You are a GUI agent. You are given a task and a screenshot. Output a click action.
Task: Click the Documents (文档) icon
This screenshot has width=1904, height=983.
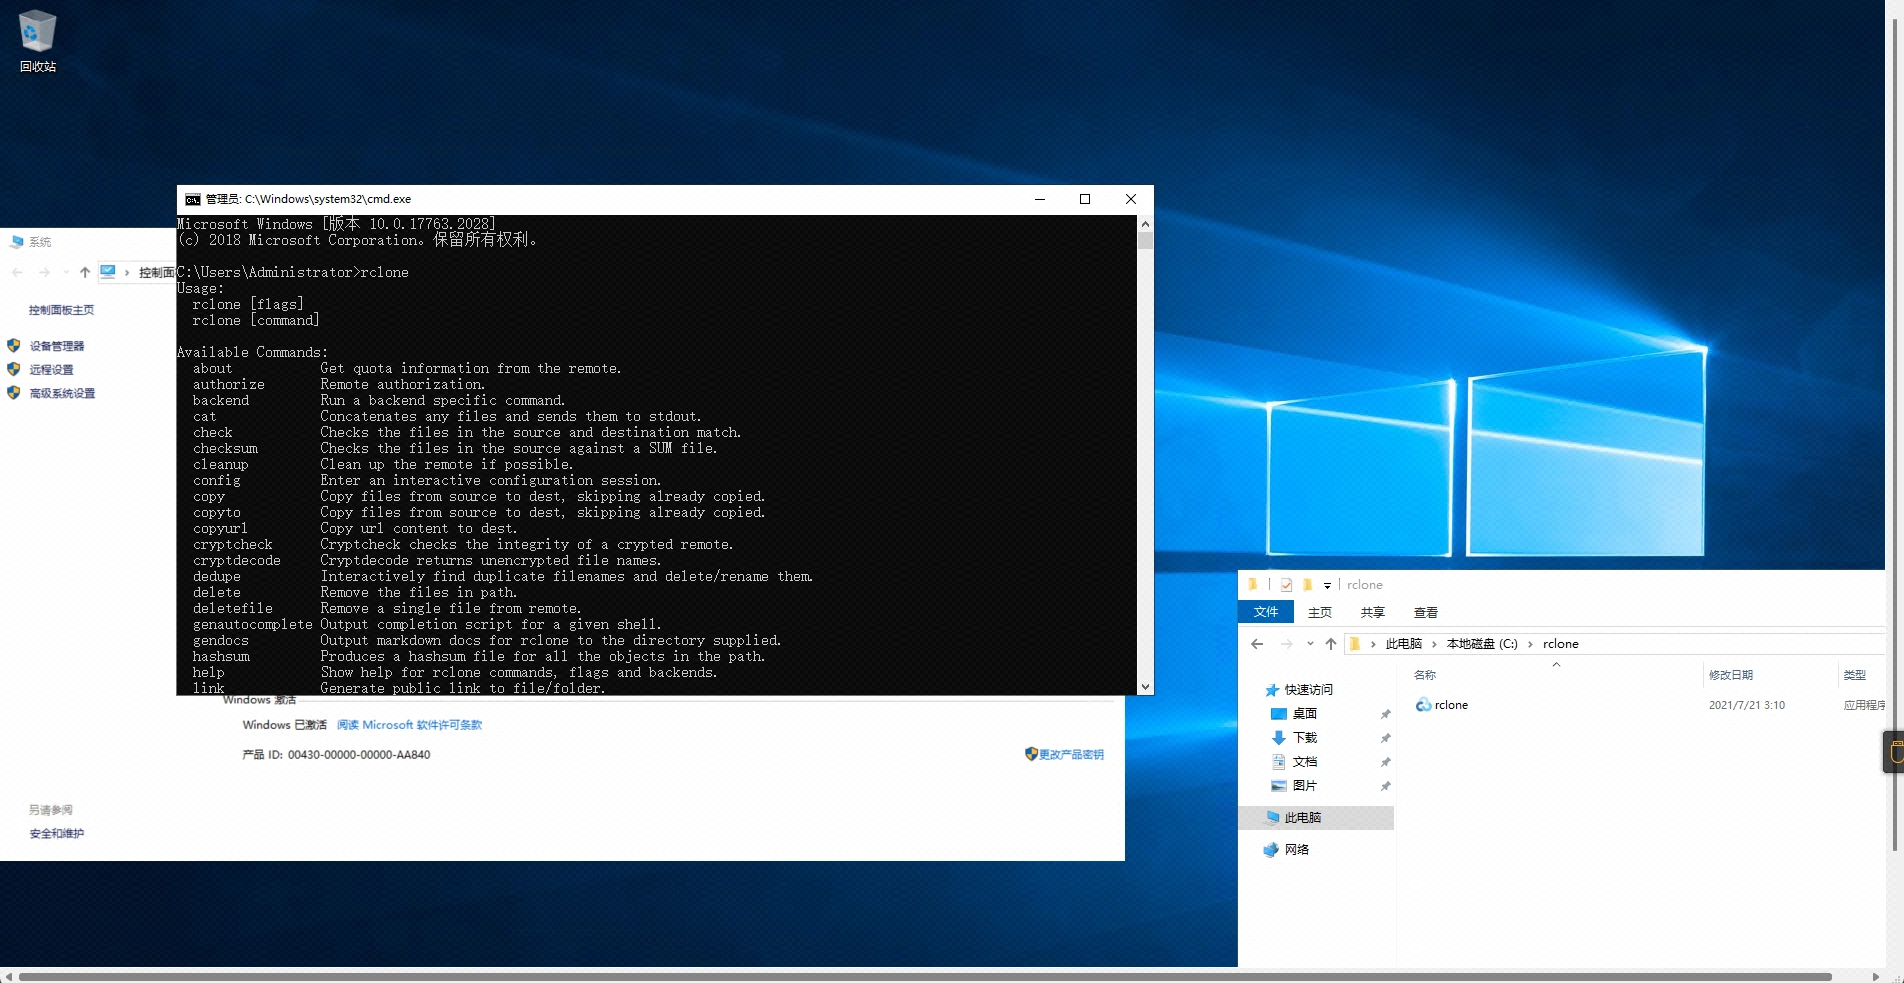tap(1278, 762)
